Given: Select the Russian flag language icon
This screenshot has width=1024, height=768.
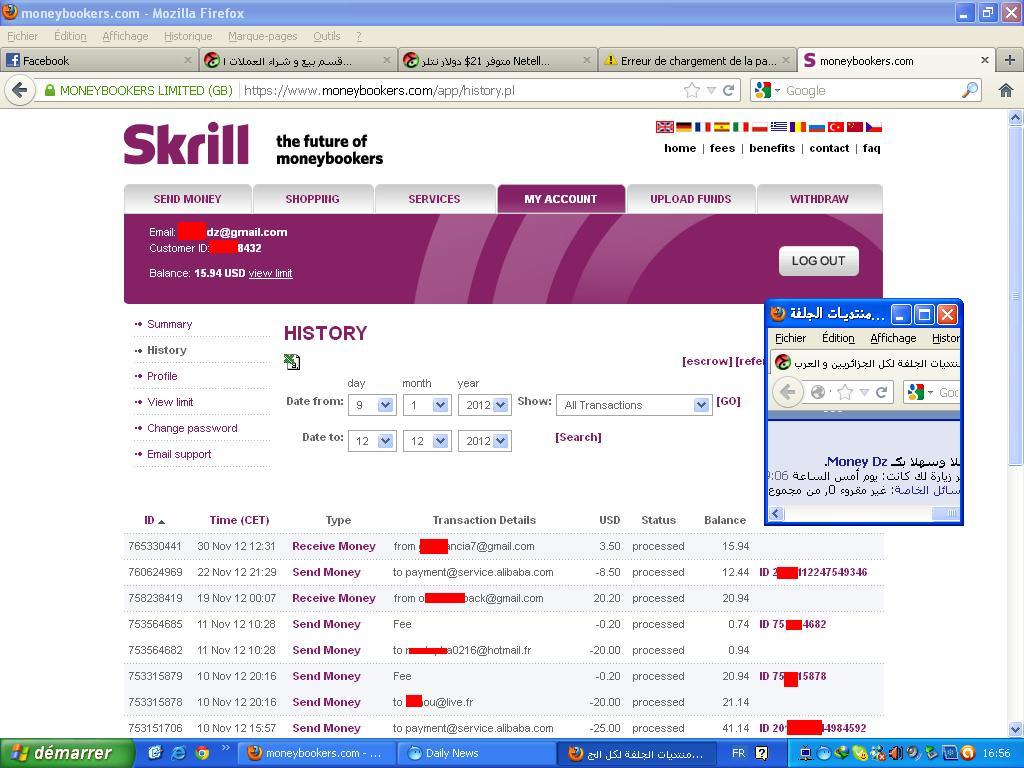Looking at the screenshot, I should coord(816,127).
